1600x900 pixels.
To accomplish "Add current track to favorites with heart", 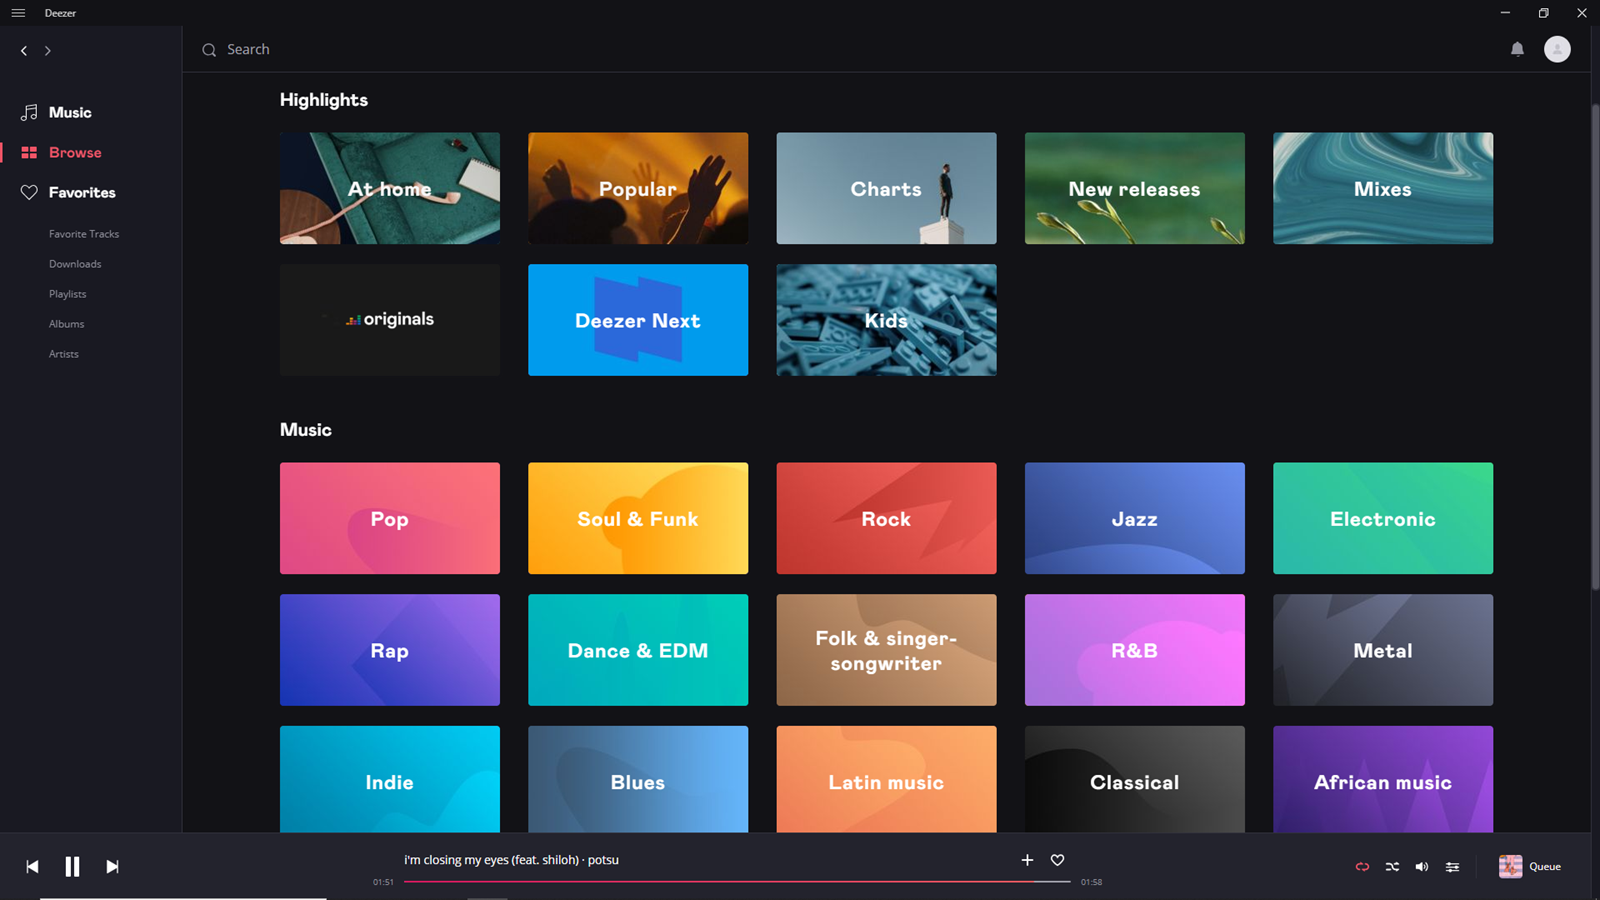I will pos(1057,860).
